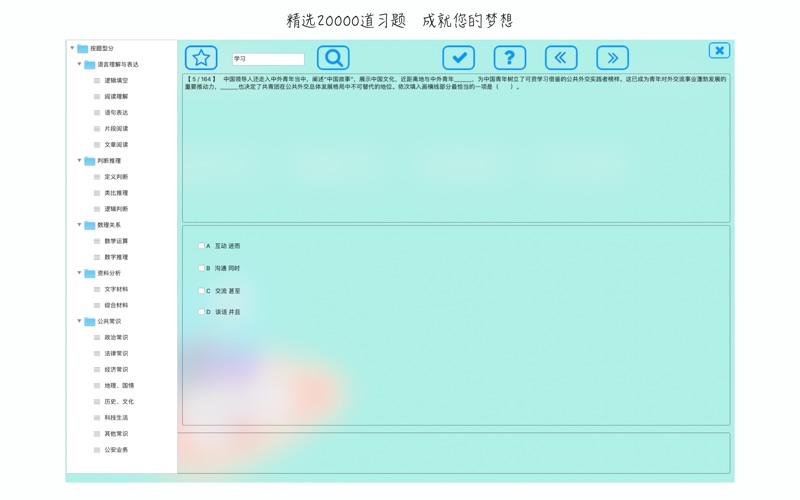Check option C 交流 甚至

tap(201, 291)
